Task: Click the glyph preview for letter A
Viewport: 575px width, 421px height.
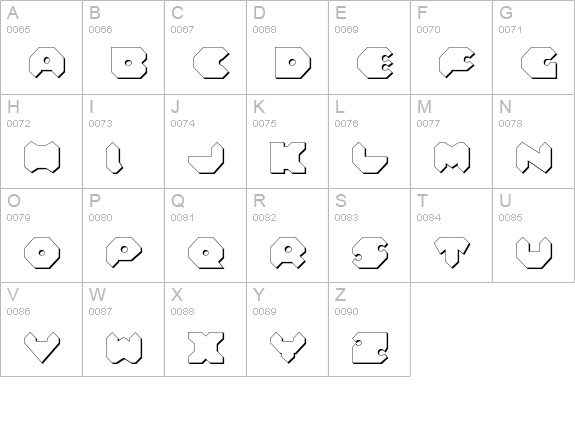Action: 47,63
